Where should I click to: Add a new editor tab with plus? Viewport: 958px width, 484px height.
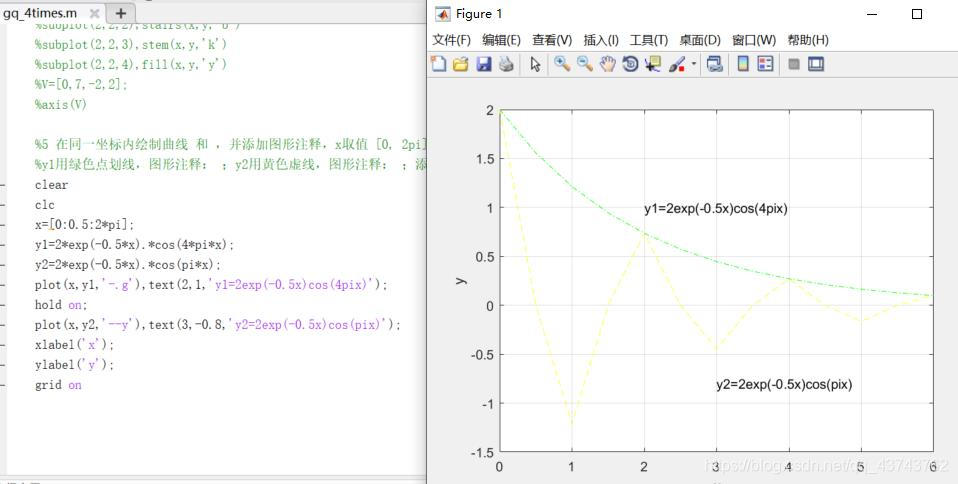(120, 13)
